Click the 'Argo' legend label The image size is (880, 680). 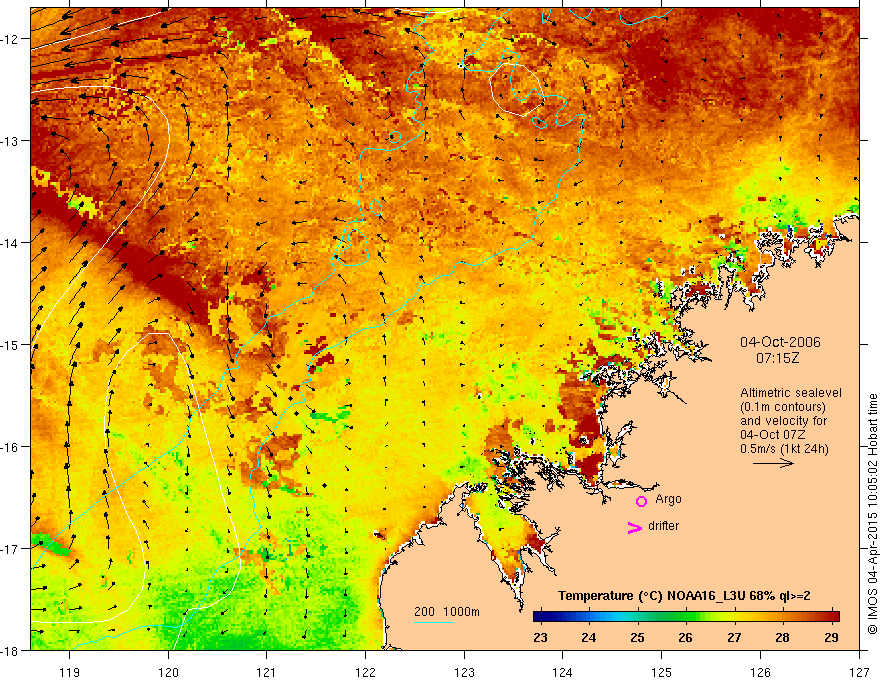click(668, 499)
